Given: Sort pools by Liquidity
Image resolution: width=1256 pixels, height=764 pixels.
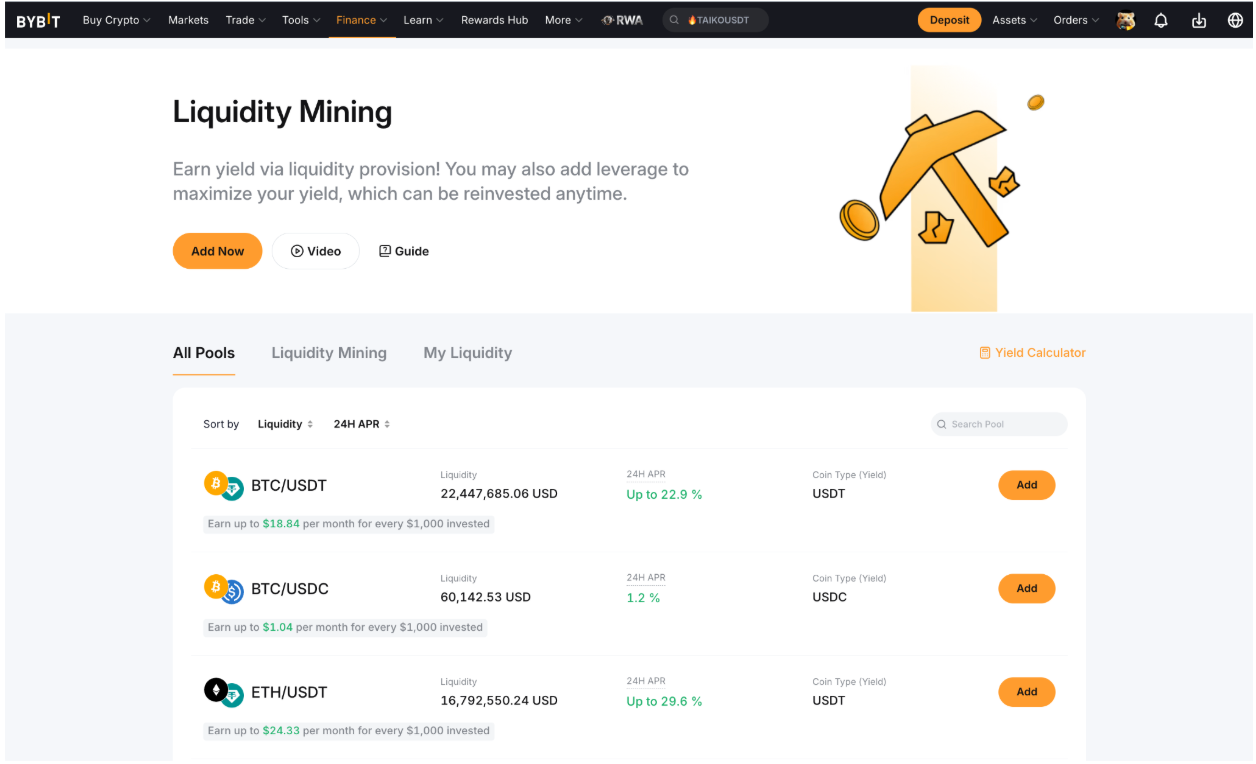Looking at the screenshot, I should [285, 424].
